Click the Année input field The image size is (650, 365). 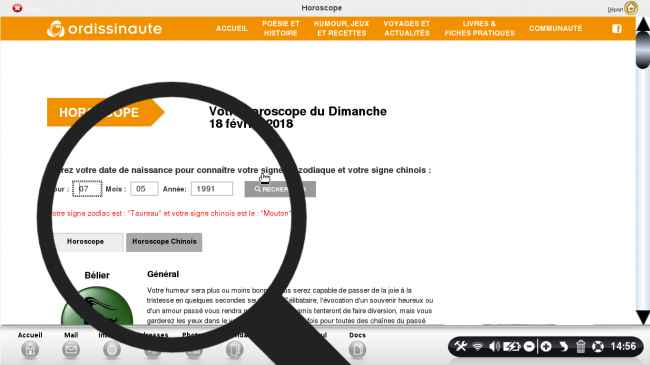point(212,189)
